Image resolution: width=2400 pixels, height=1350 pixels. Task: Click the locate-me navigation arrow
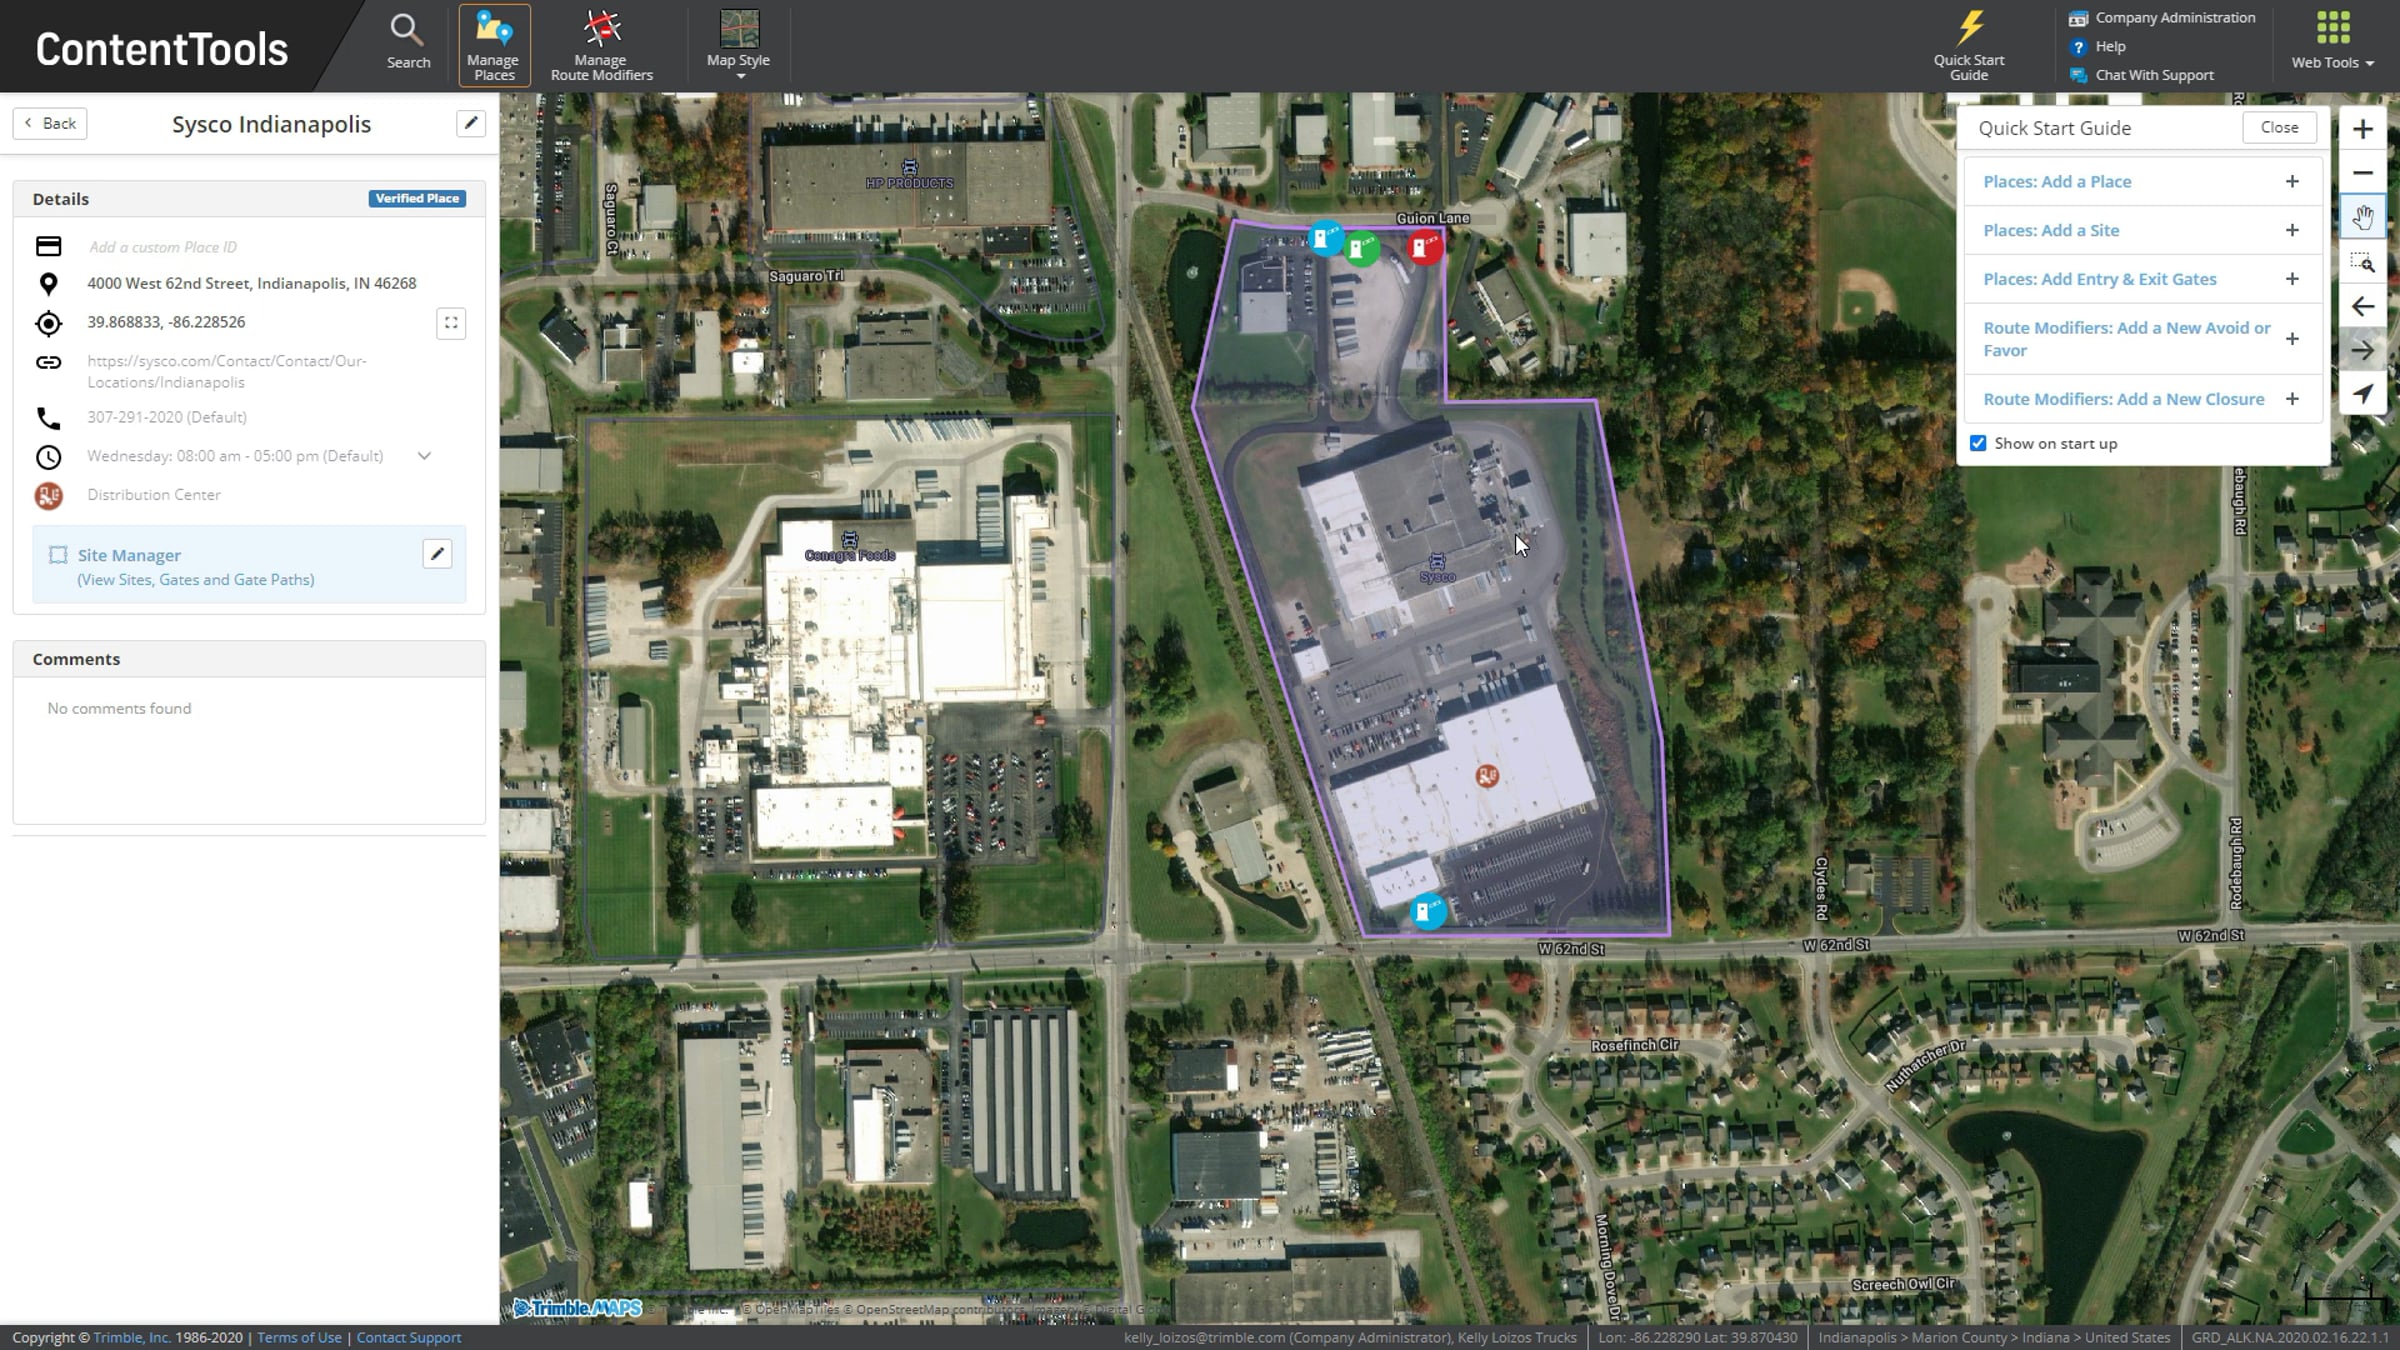tap(2362, 394)
